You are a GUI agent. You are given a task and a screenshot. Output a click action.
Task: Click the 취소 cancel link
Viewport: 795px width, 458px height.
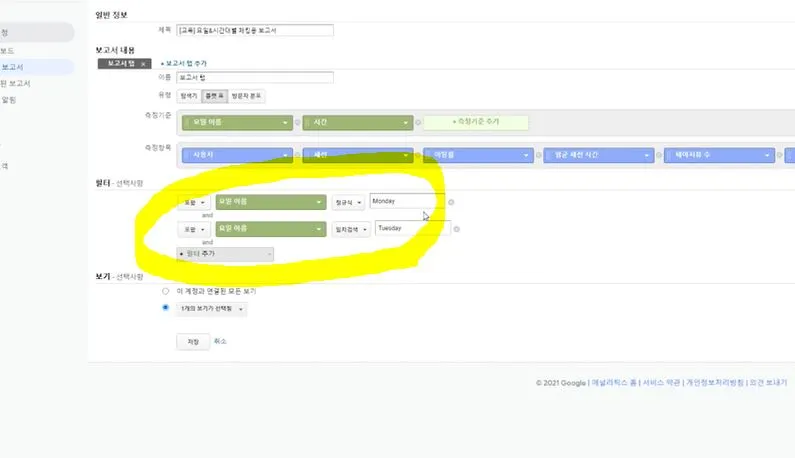click(220, 341)
